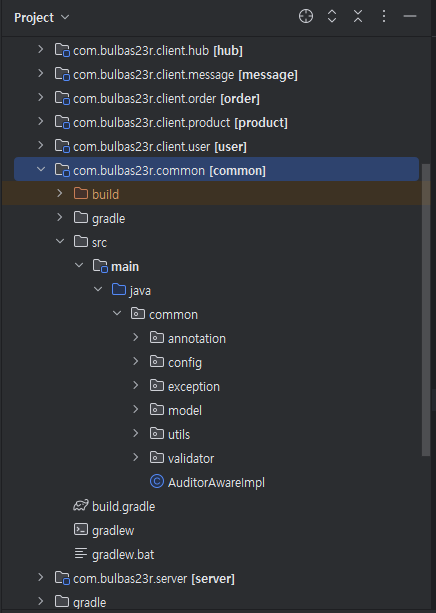Viewport: 436px width, 613px height.
Task: Click the vertical scrollbar thumb
Action: 426,309
